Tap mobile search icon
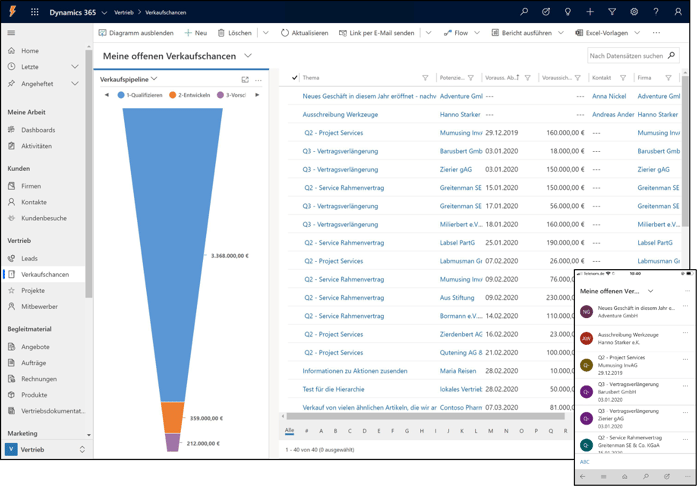The image size is (700, 489). tap(646, 476)
